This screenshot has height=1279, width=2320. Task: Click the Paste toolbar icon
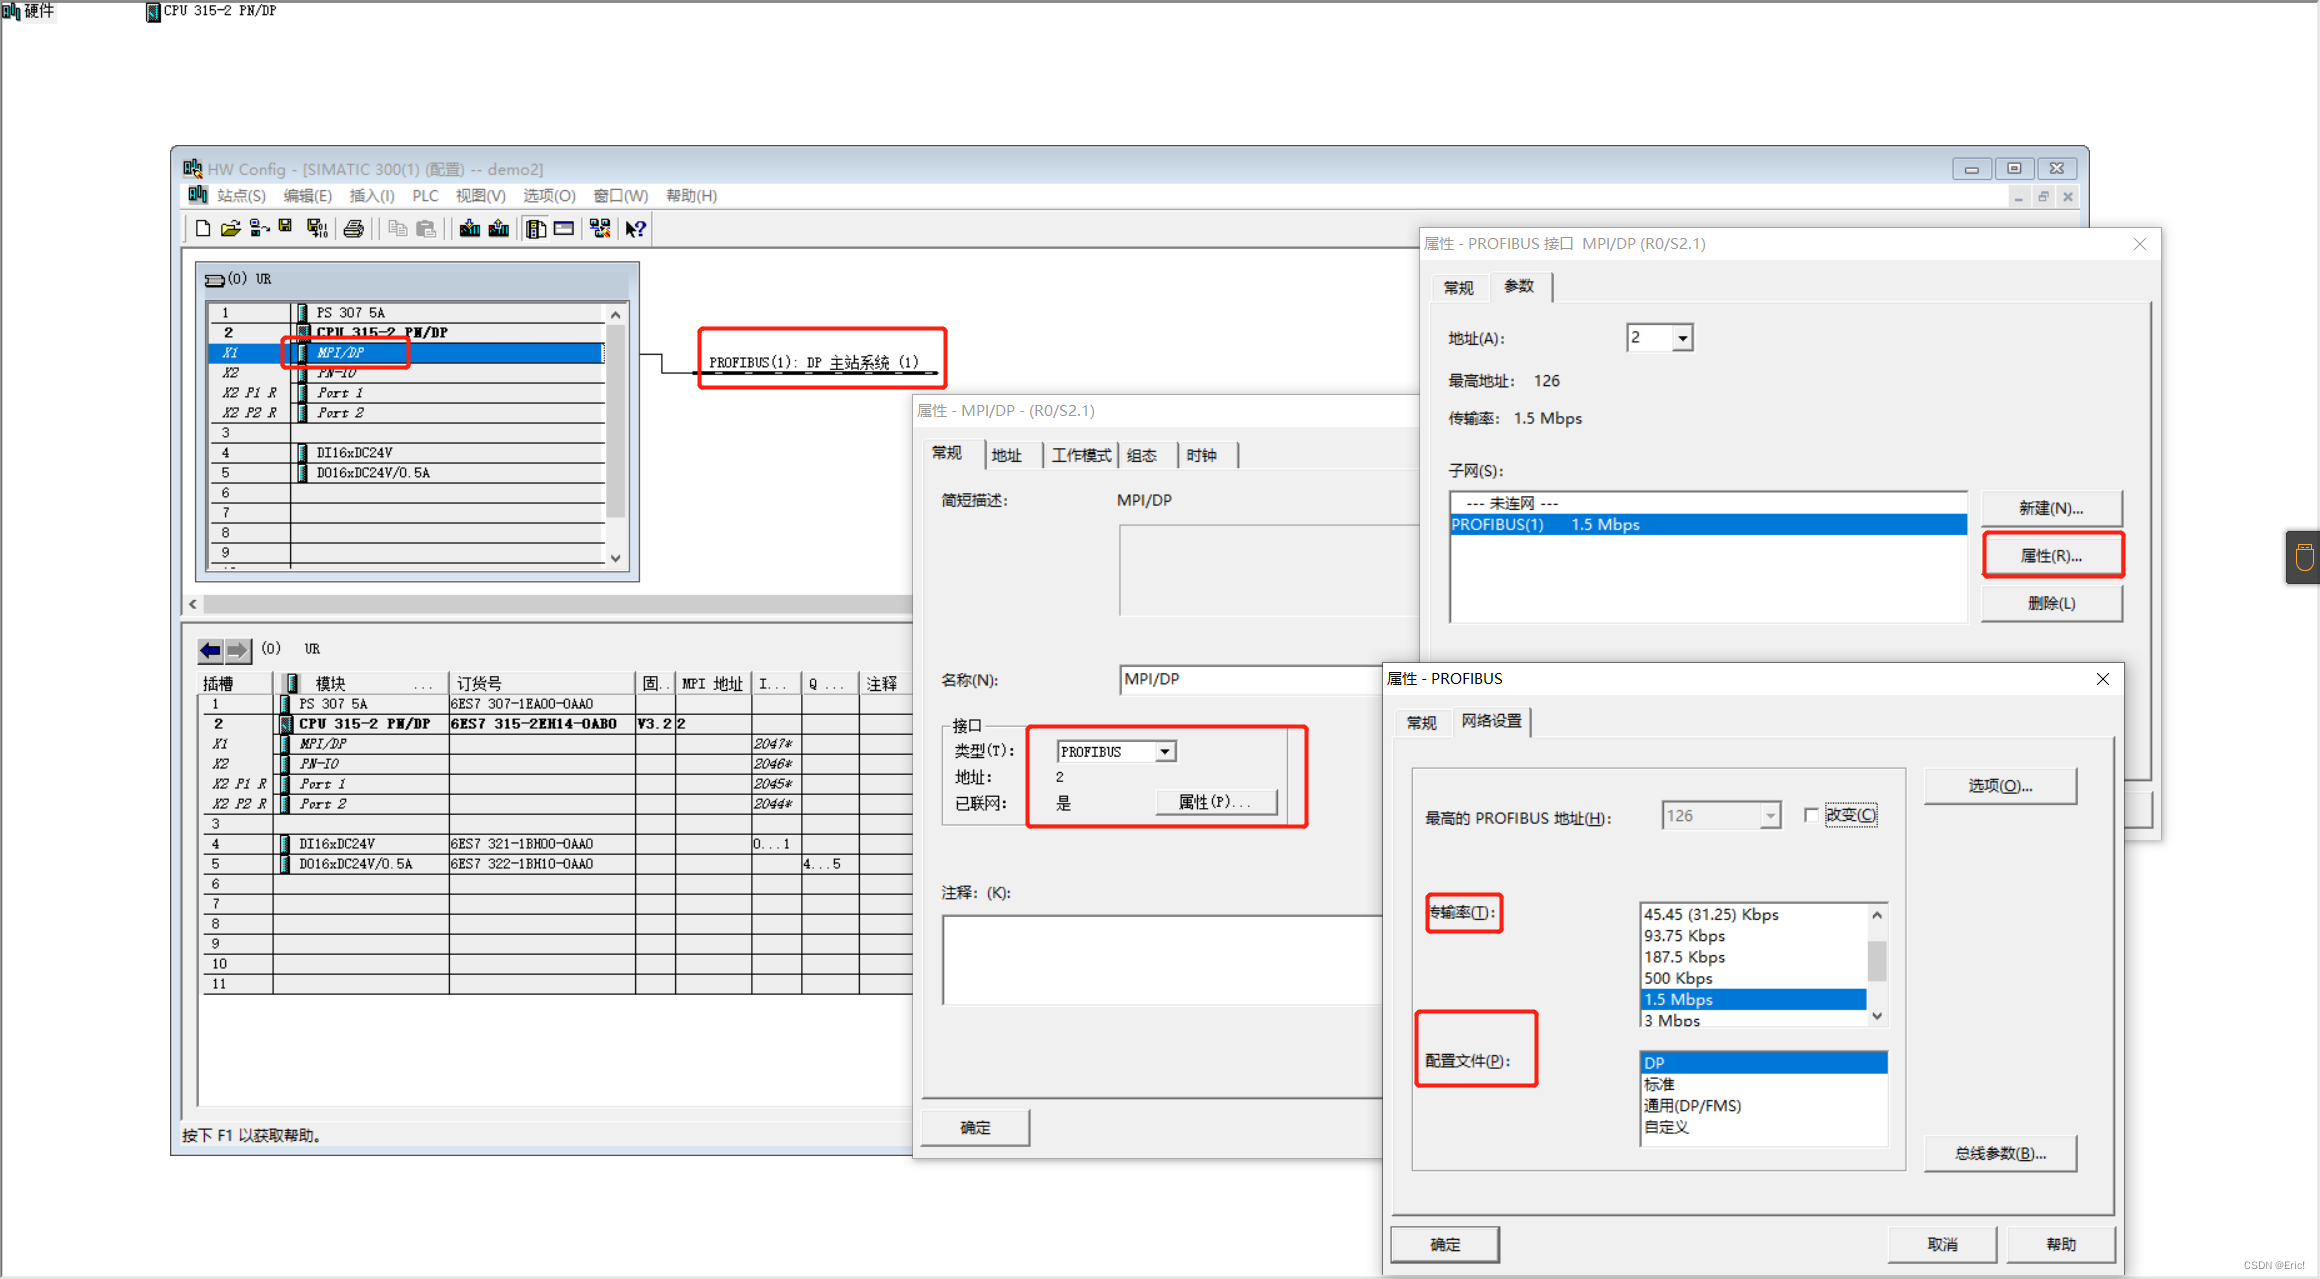426,229
